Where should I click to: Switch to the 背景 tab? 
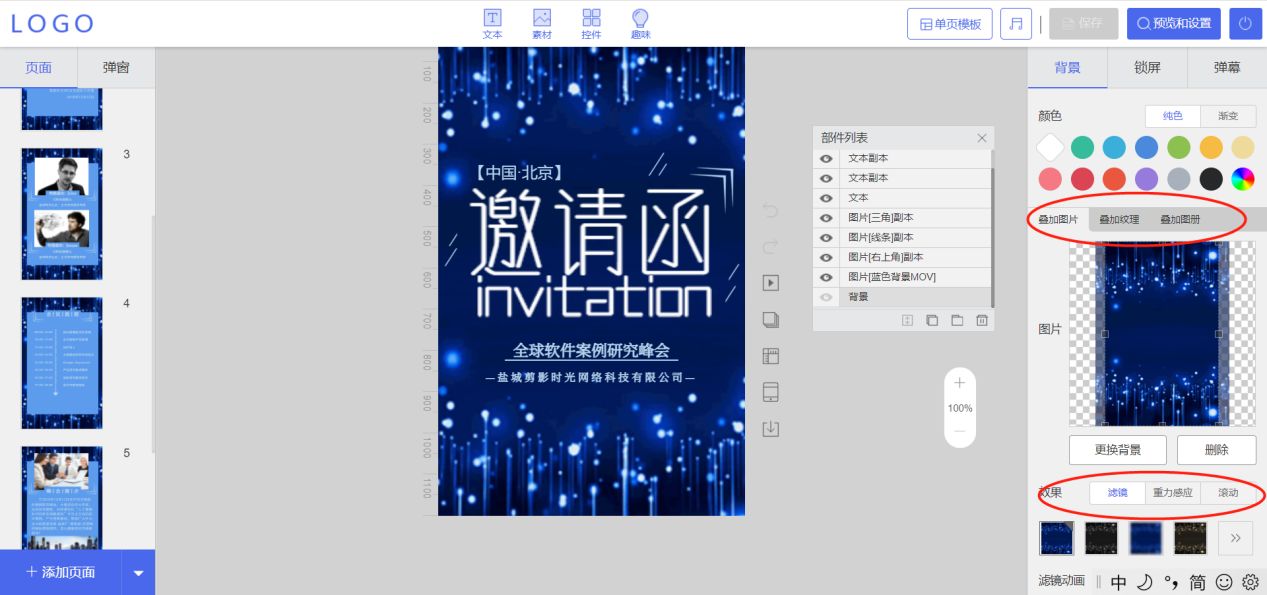(x=1067, y=68)
